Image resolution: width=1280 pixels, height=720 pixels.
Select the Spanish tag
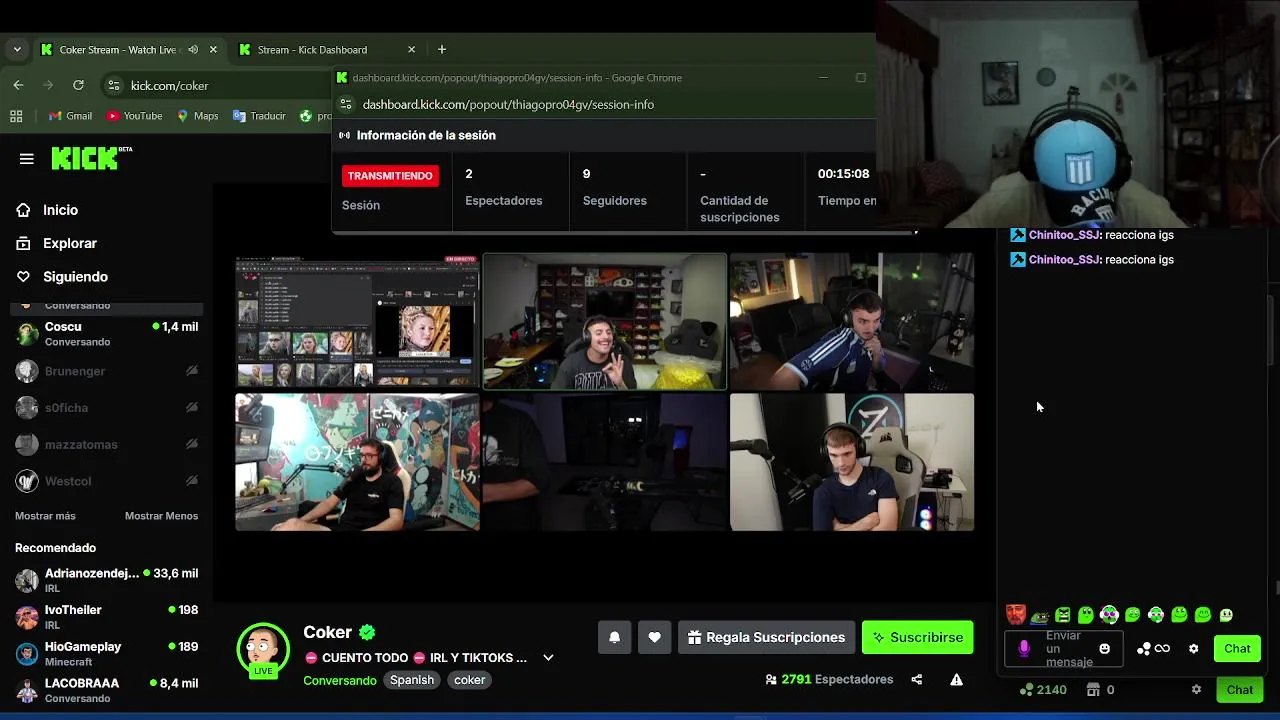[x=412, y=680]
